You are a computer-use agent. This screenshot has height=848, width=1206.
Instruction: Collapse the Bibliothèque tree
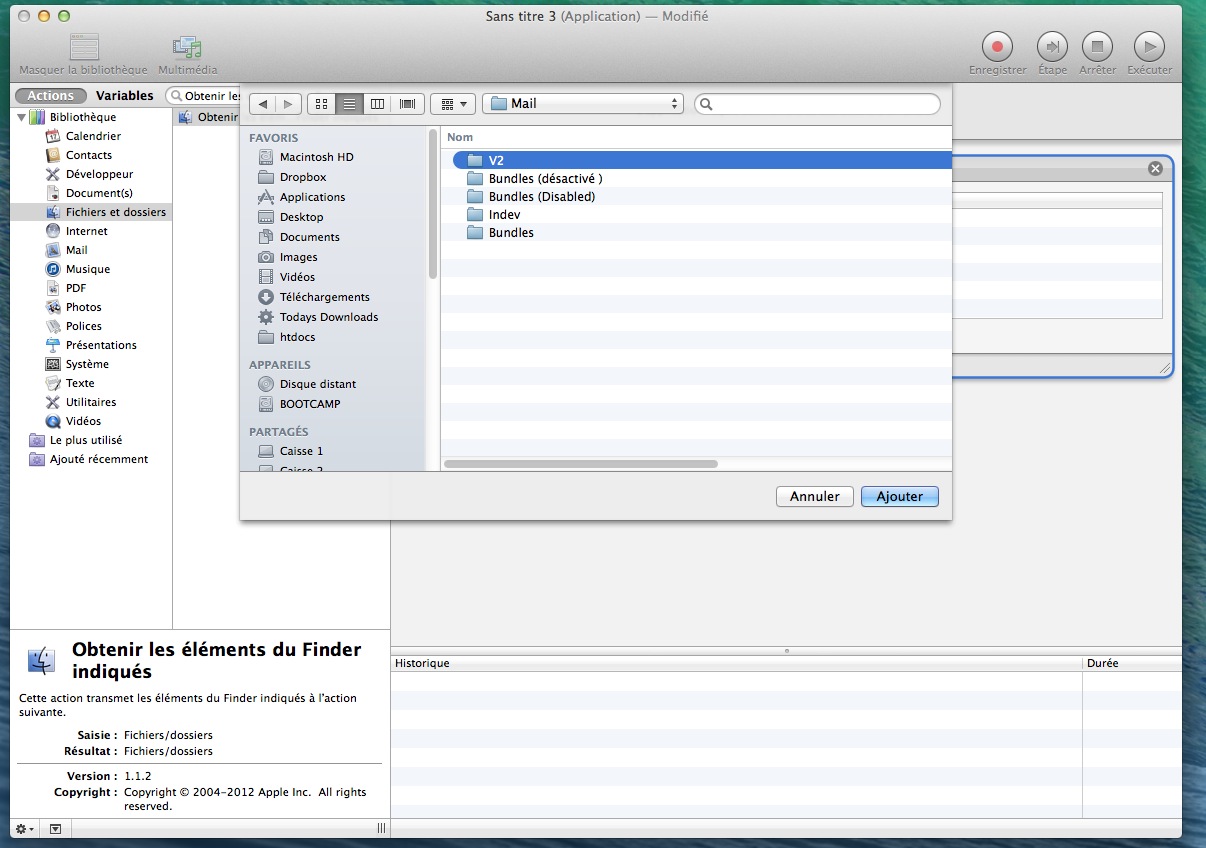tap(20, 117)
